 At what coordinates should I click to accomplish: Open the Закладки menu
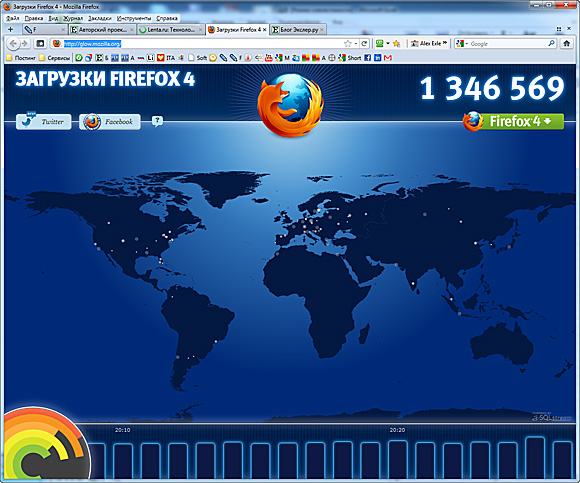click(x=100, y=18)
